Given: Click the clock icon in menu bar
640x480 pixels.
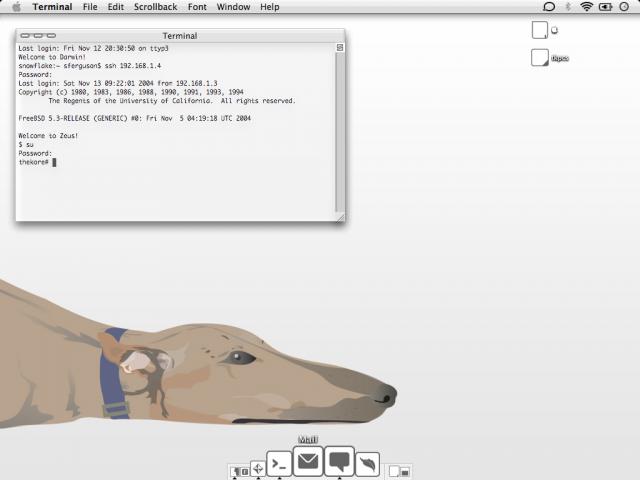Looking at the screenshot, I should point(624,7).
